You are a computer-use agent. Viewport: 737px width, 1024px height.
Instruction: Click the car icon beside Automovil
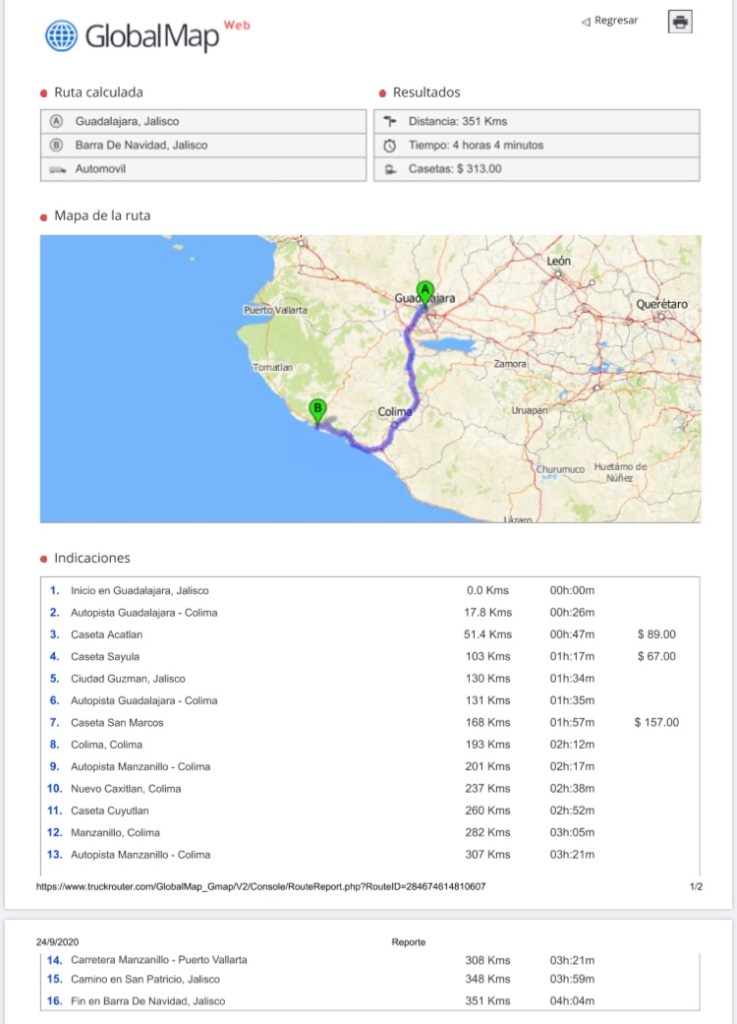(56, 169)
